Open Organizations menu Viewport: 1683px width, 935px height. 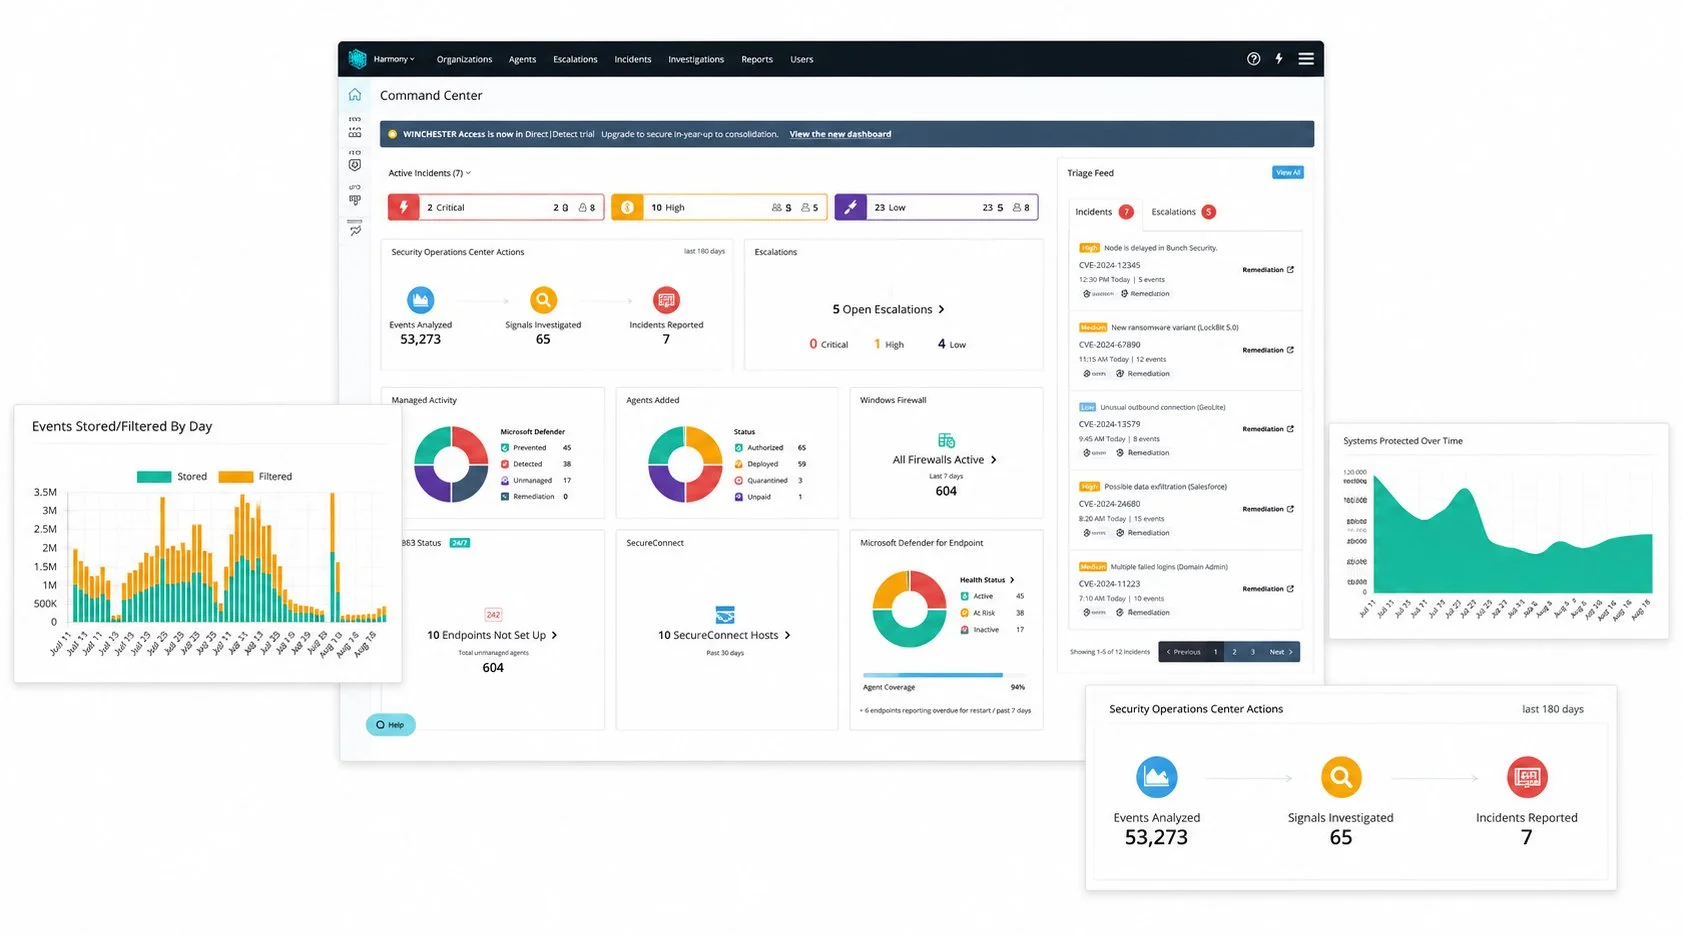pyautogui.click(x=464, y=59)
